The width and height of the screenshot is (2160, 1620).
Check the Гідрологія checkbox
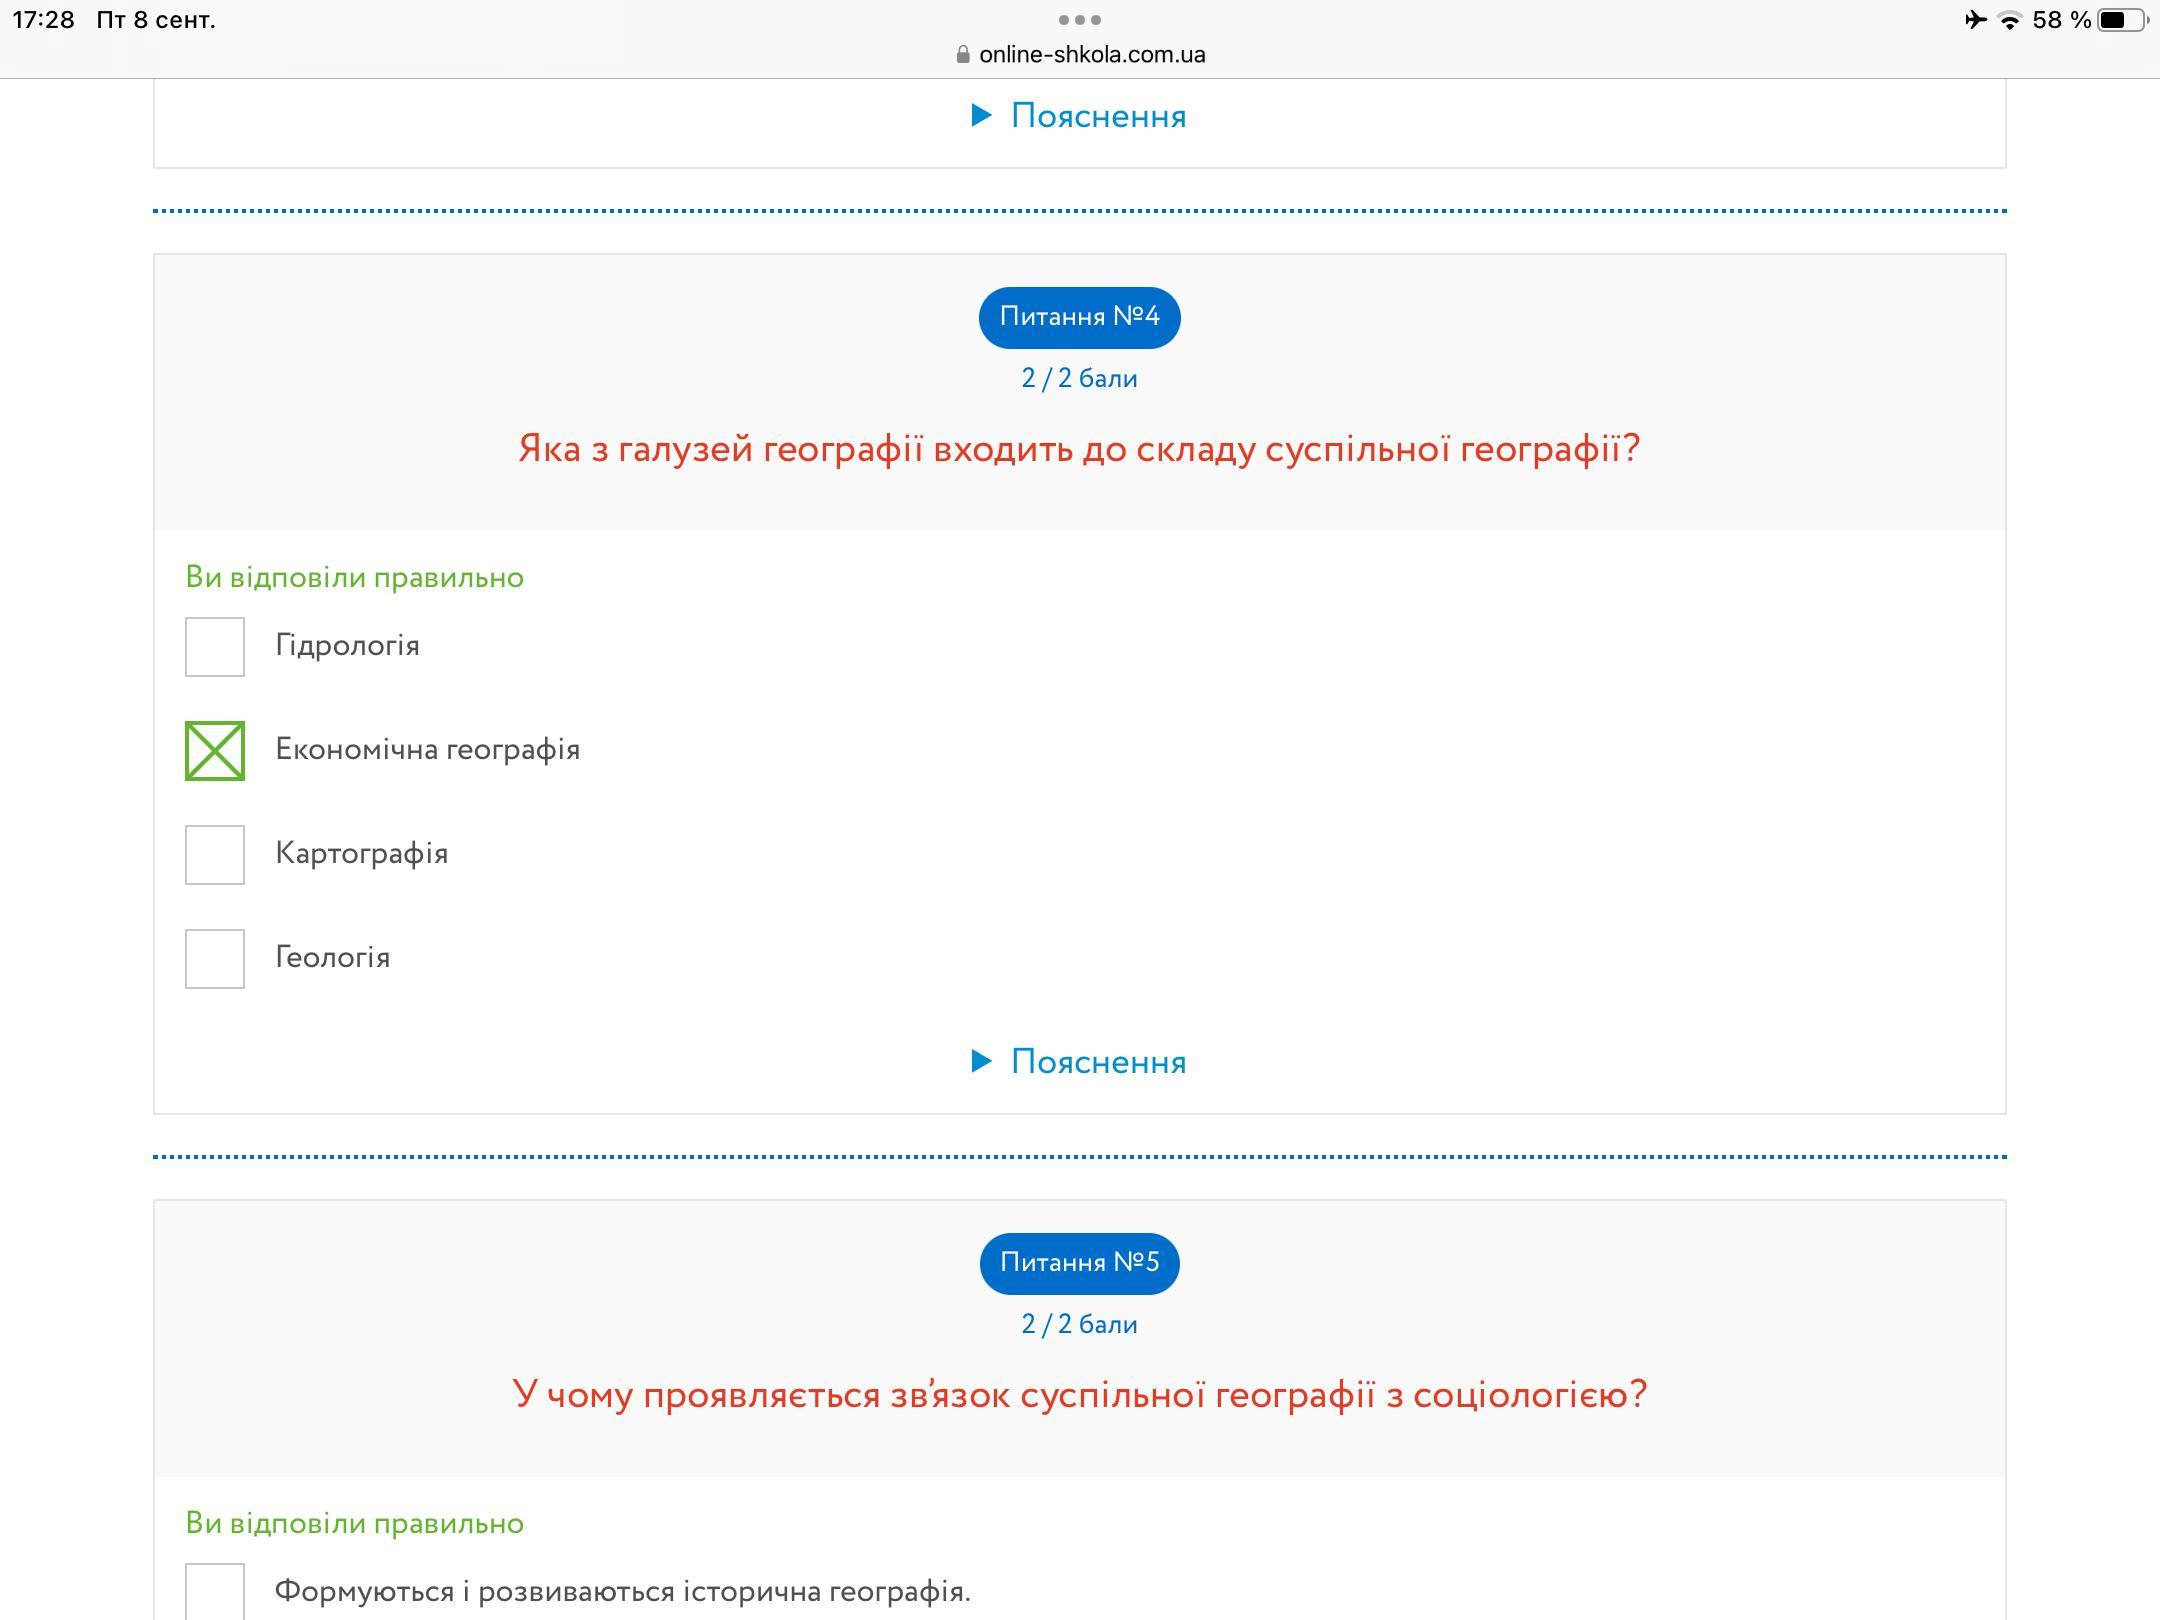click(215, 647)
